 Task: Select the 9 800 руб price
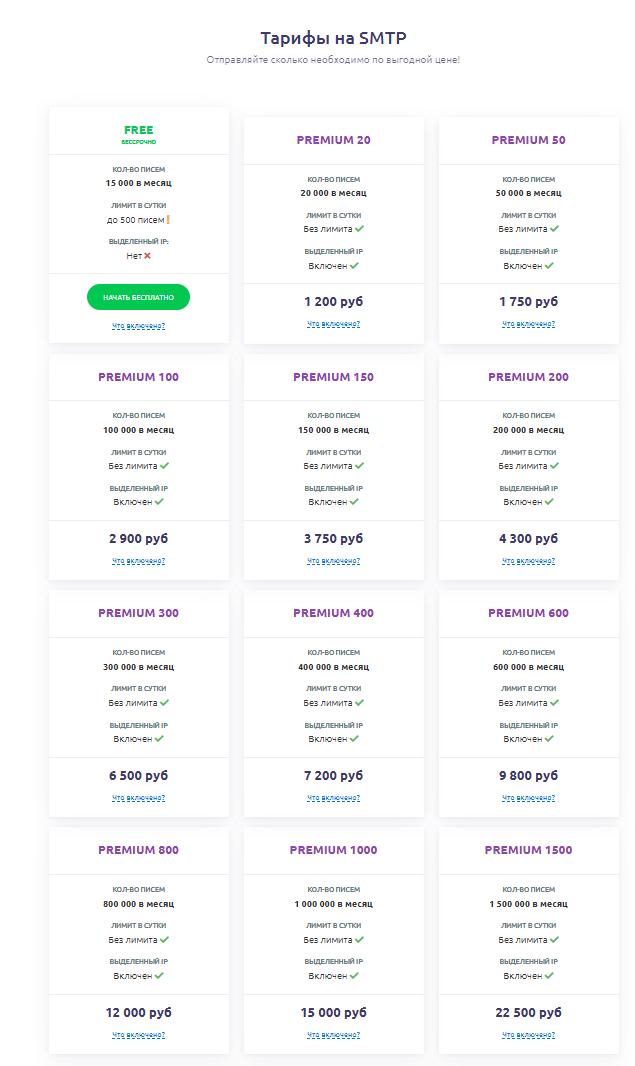528,776
